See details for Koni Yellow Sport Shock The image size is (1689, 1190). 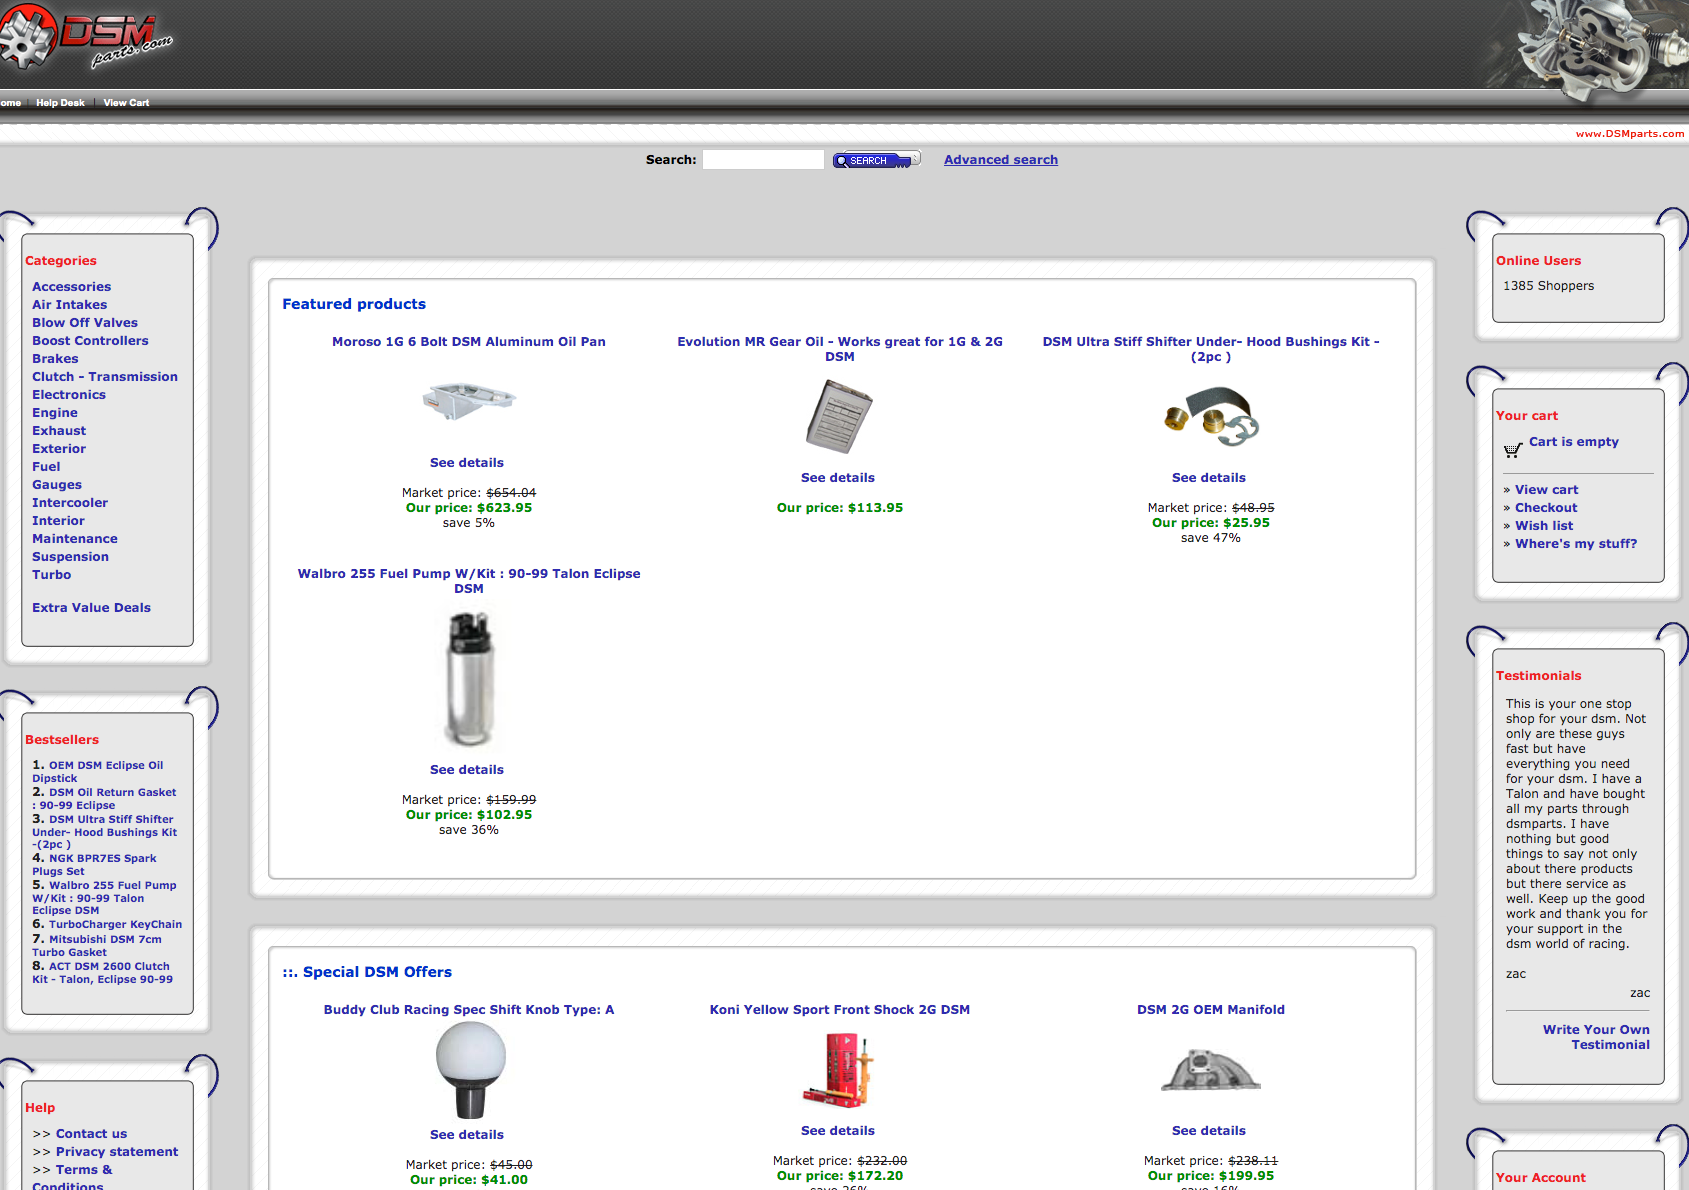coord(838,1131)
